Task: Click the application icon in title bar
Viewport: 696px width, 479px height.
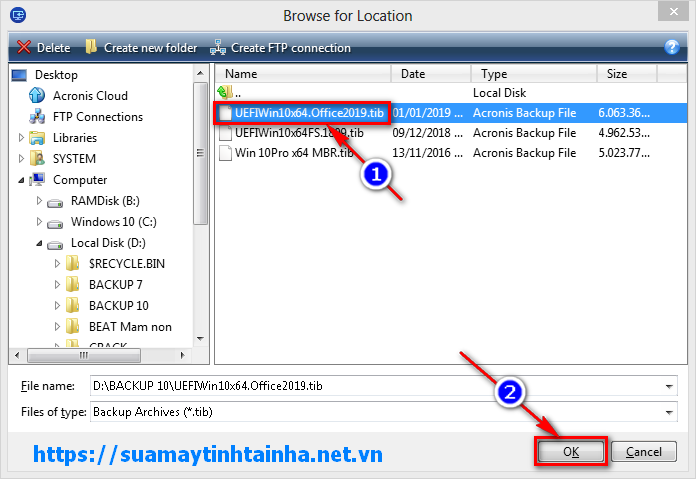Action: tap(18, 15)
